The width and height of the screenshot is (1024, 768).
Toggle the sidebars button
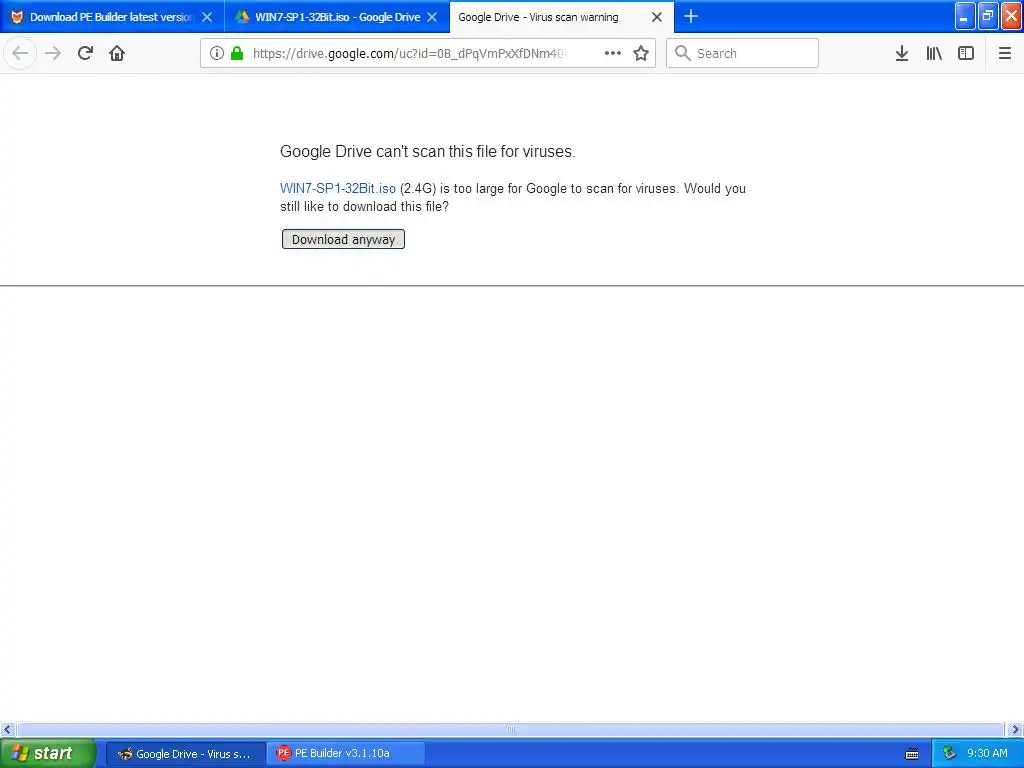click(x=966, y=53)
